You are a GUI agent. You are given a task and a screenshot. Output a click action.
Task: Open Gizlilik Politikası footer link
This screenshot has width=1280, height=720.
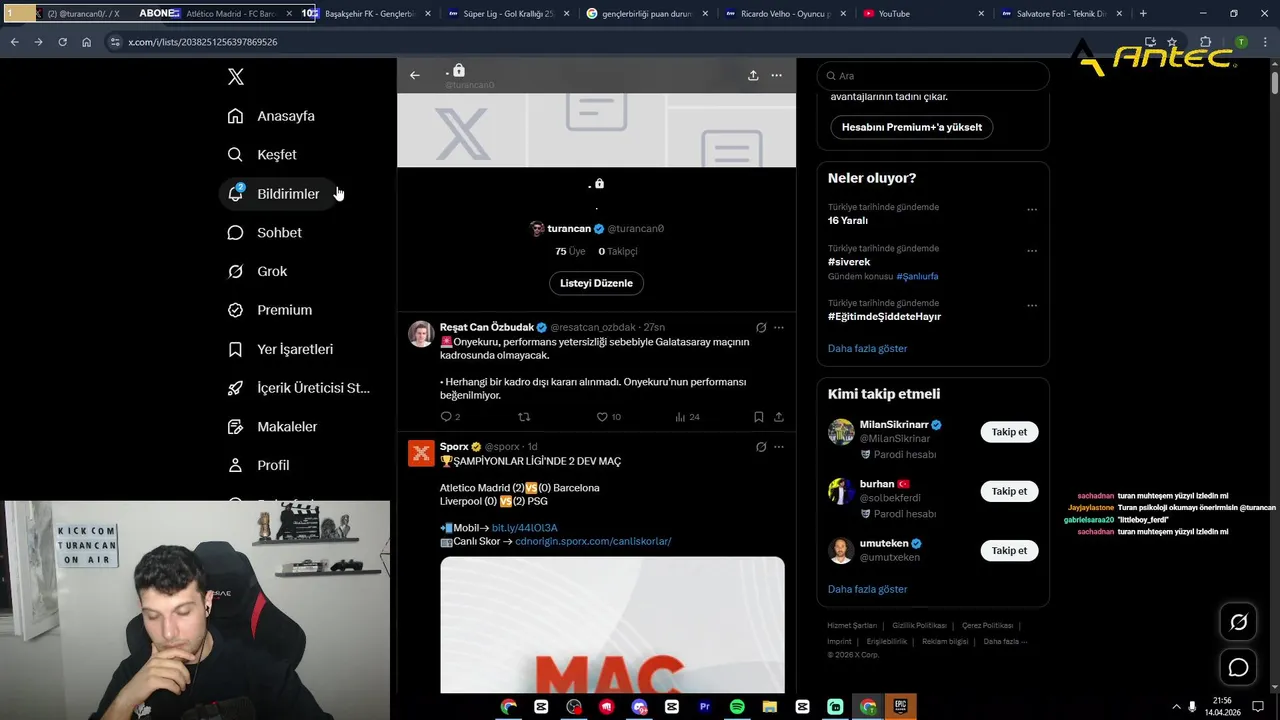tap(919, 626)
